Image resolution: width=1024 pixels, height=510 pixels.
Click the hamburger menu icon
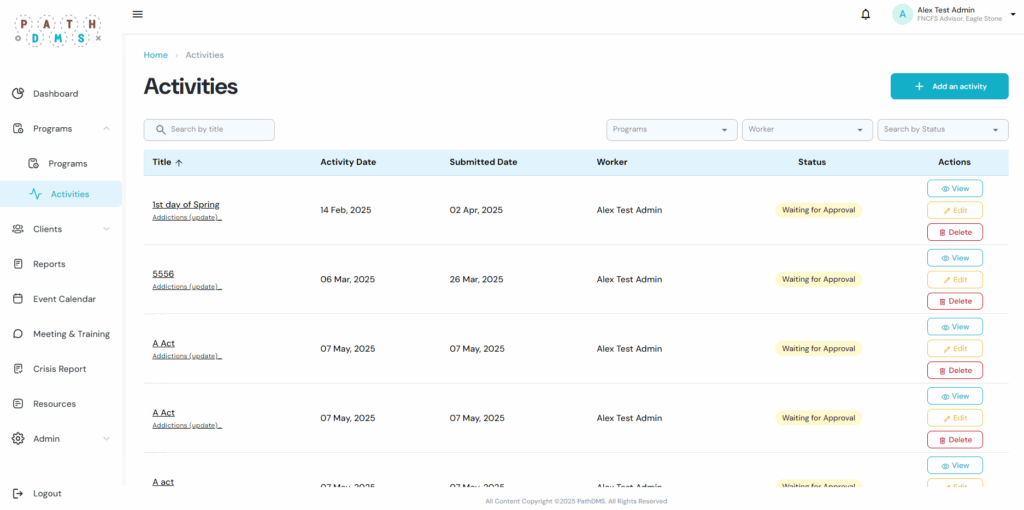click(138, 14)
